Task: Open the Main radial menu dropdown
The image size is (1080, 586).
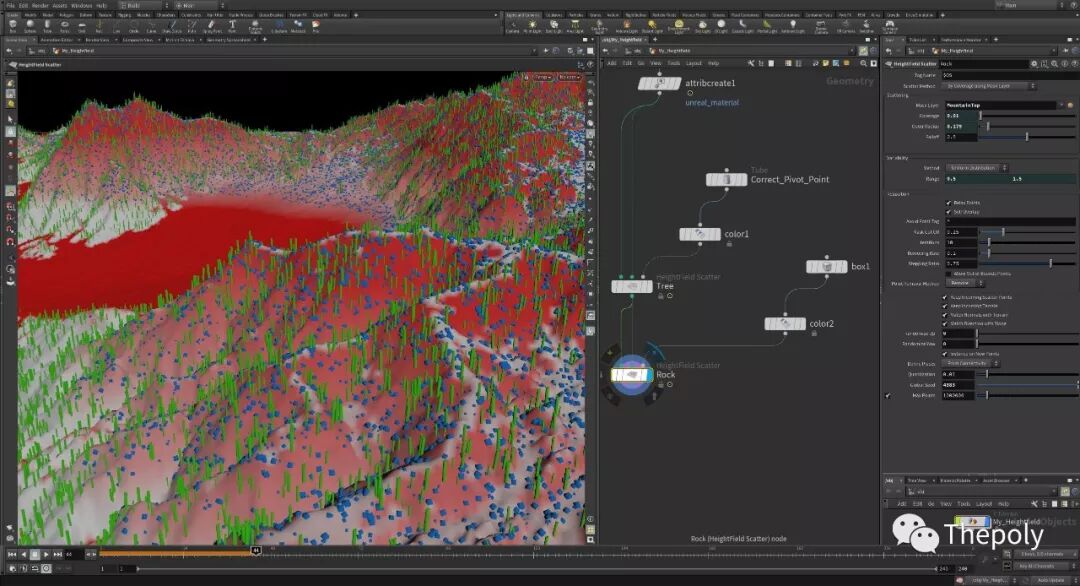Action: click(x=200, y=6)
